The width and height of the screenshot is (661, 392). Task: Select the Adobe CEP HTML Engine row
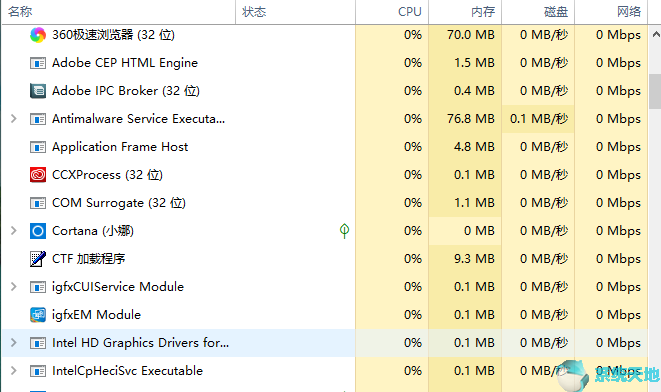325,63
